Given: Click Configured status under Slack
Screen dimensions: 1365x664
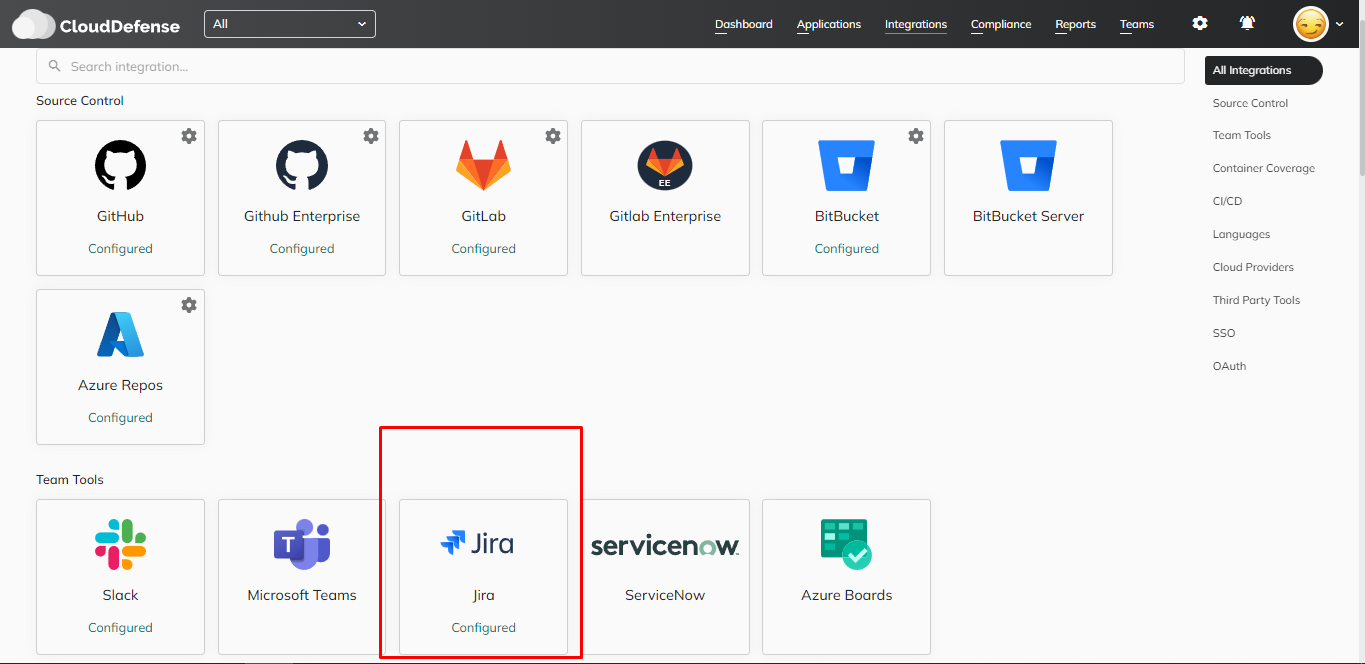Looking at the screenshot, I should pos(120,628).
